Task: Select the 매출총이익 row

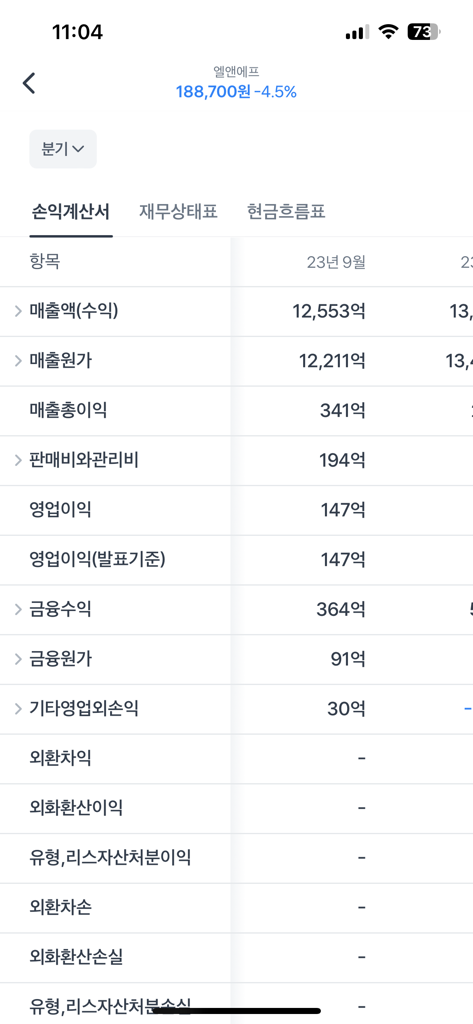Action: point(236,411)
